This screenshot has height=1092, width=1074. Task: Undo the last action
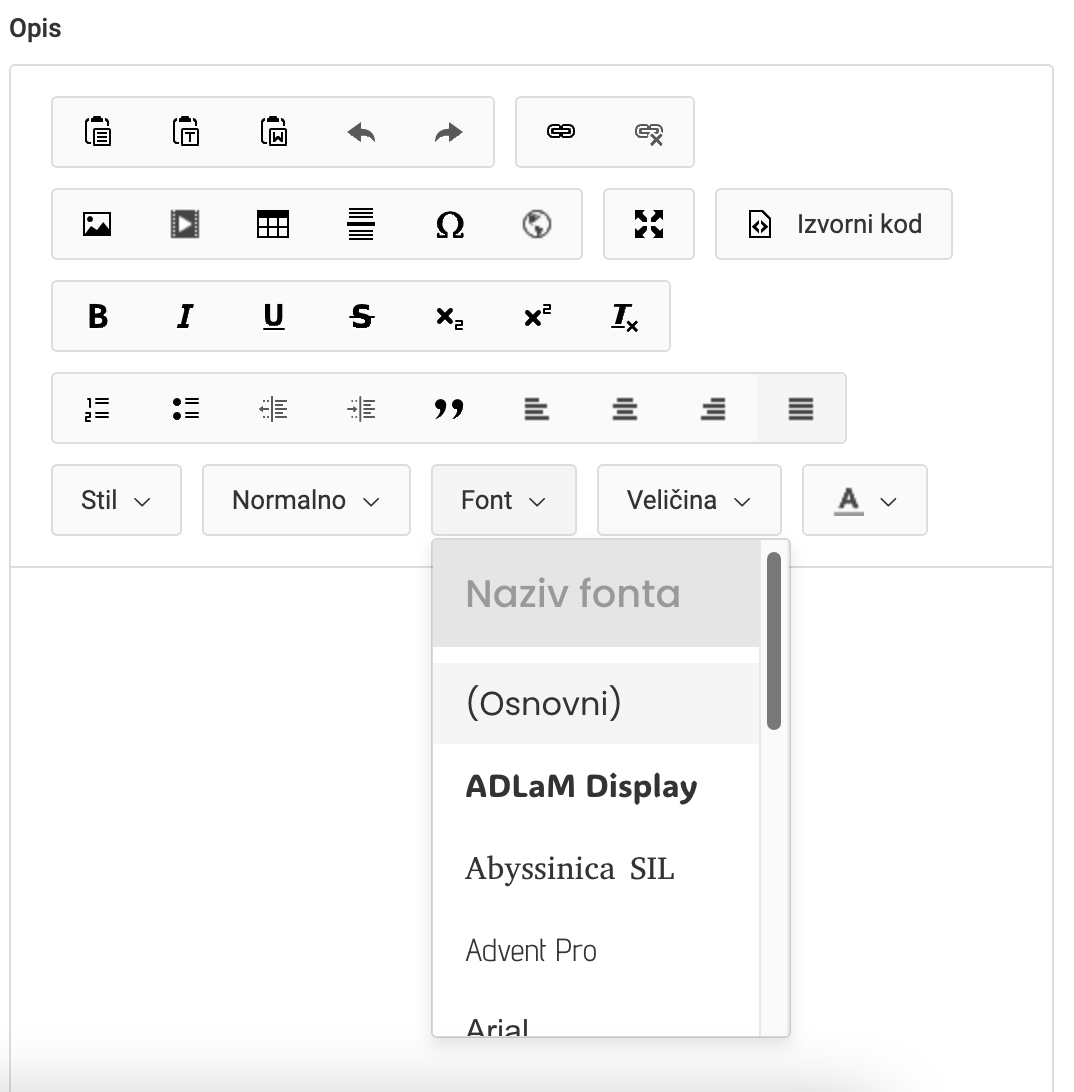(361, 132)
